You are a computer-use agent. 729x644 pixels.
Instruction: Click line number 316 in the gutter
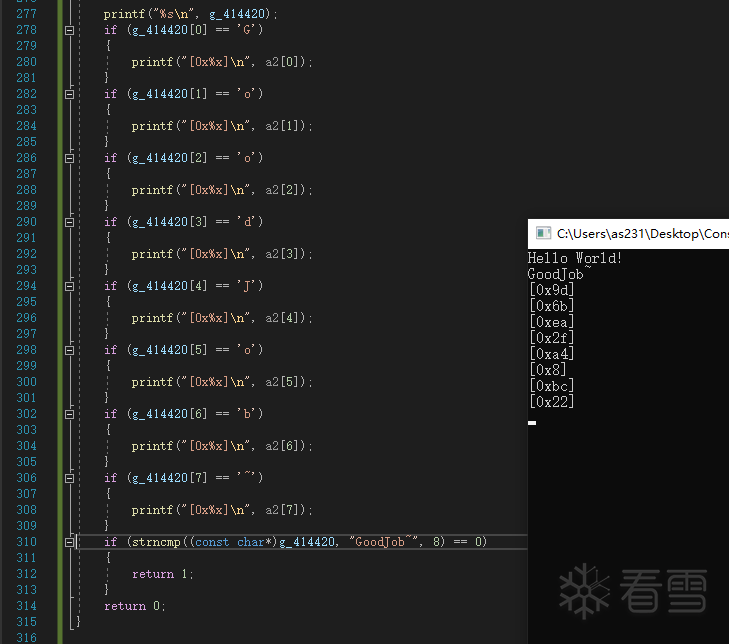pyautogui.click(x=27, y=637)
